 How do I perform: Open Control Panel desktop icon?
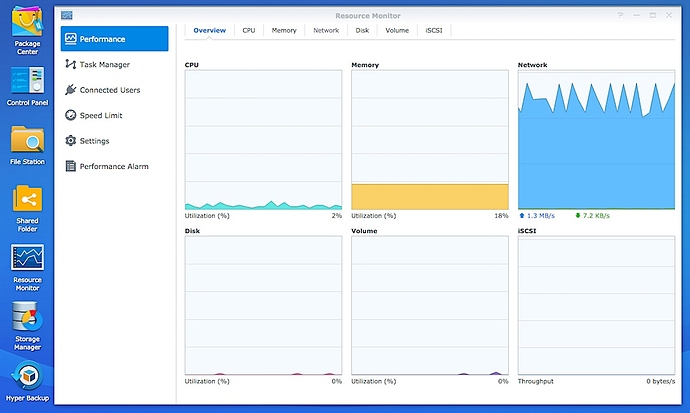pyautogui.click(x=27, y=86)
